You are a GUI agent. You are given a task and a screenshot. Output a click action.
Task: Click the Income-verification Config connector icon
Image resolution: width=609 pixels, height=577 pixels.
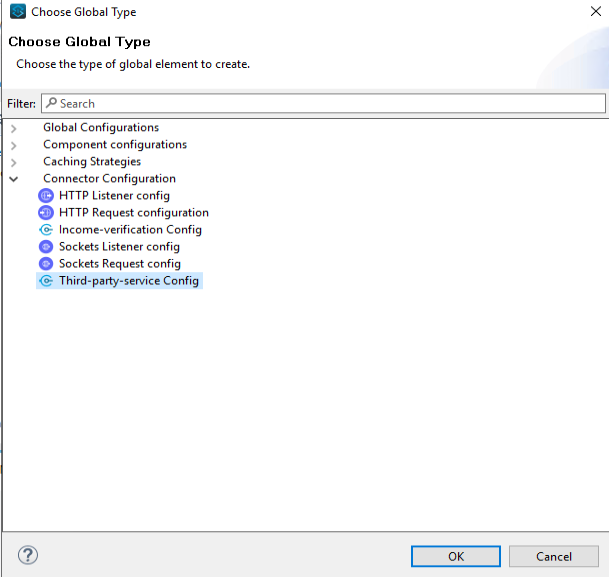46,229
